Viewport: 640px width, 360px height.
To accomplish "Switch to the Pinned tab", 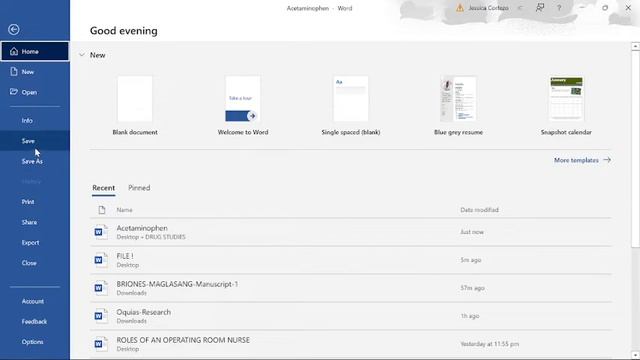I will coord(139,188).
